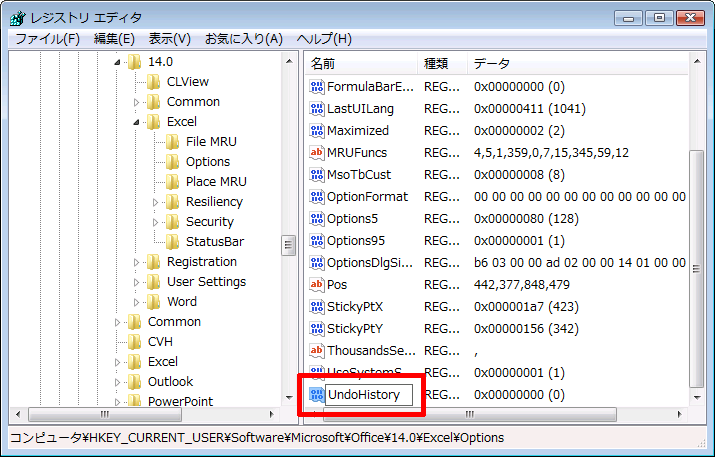
Task: Click the StickyPtY DWORD icon
Action: 316,328
